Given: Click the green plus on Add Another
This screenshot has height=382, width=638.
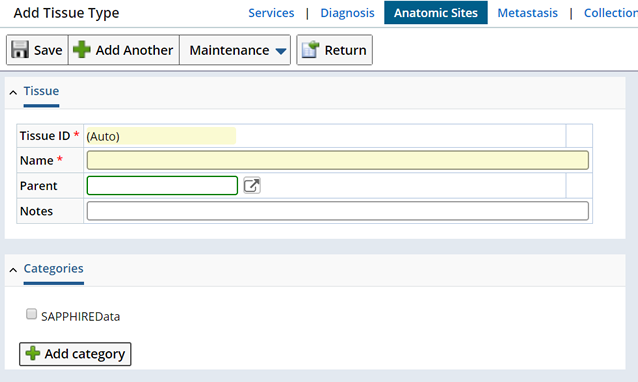Looking at the screenshot, I should (x=82, y=50).
